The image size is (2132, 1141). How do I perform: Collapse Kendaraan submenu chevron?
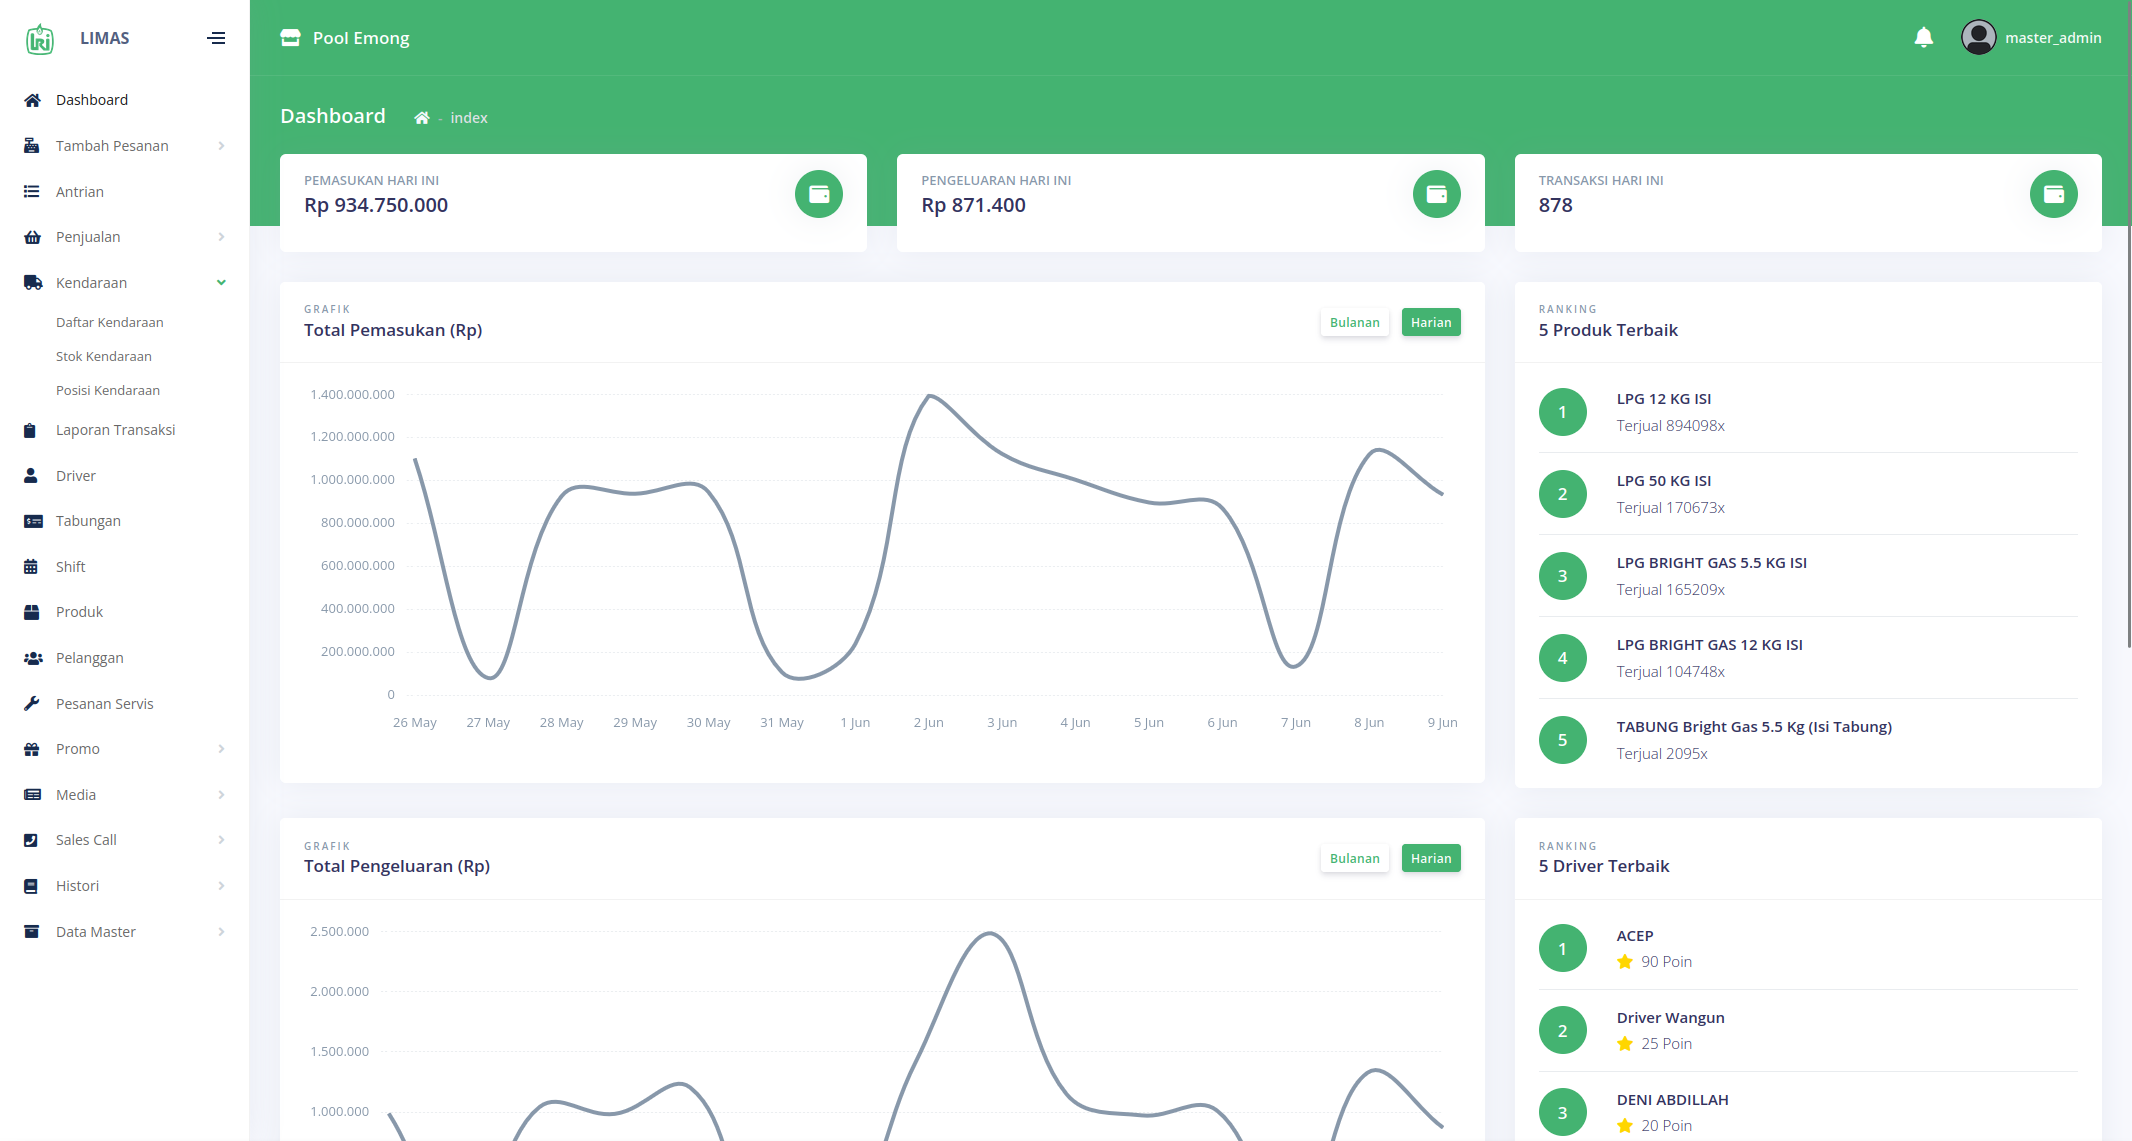(221, 283)
